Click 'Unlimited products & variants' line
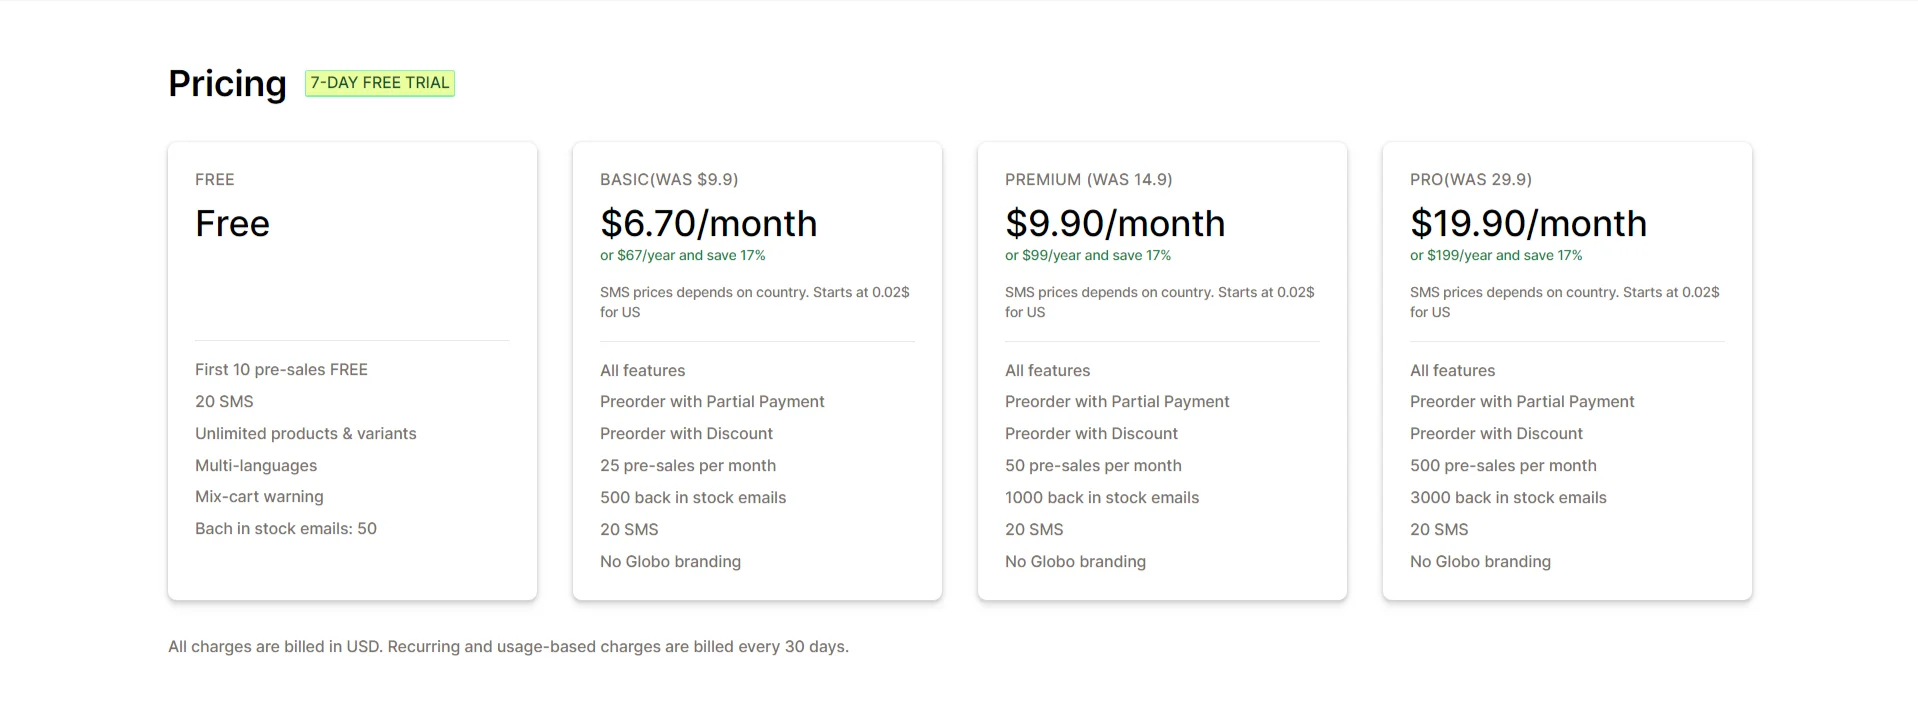Screen dimensions: 1918x718 pyautogui.click(x=306, y=434)
